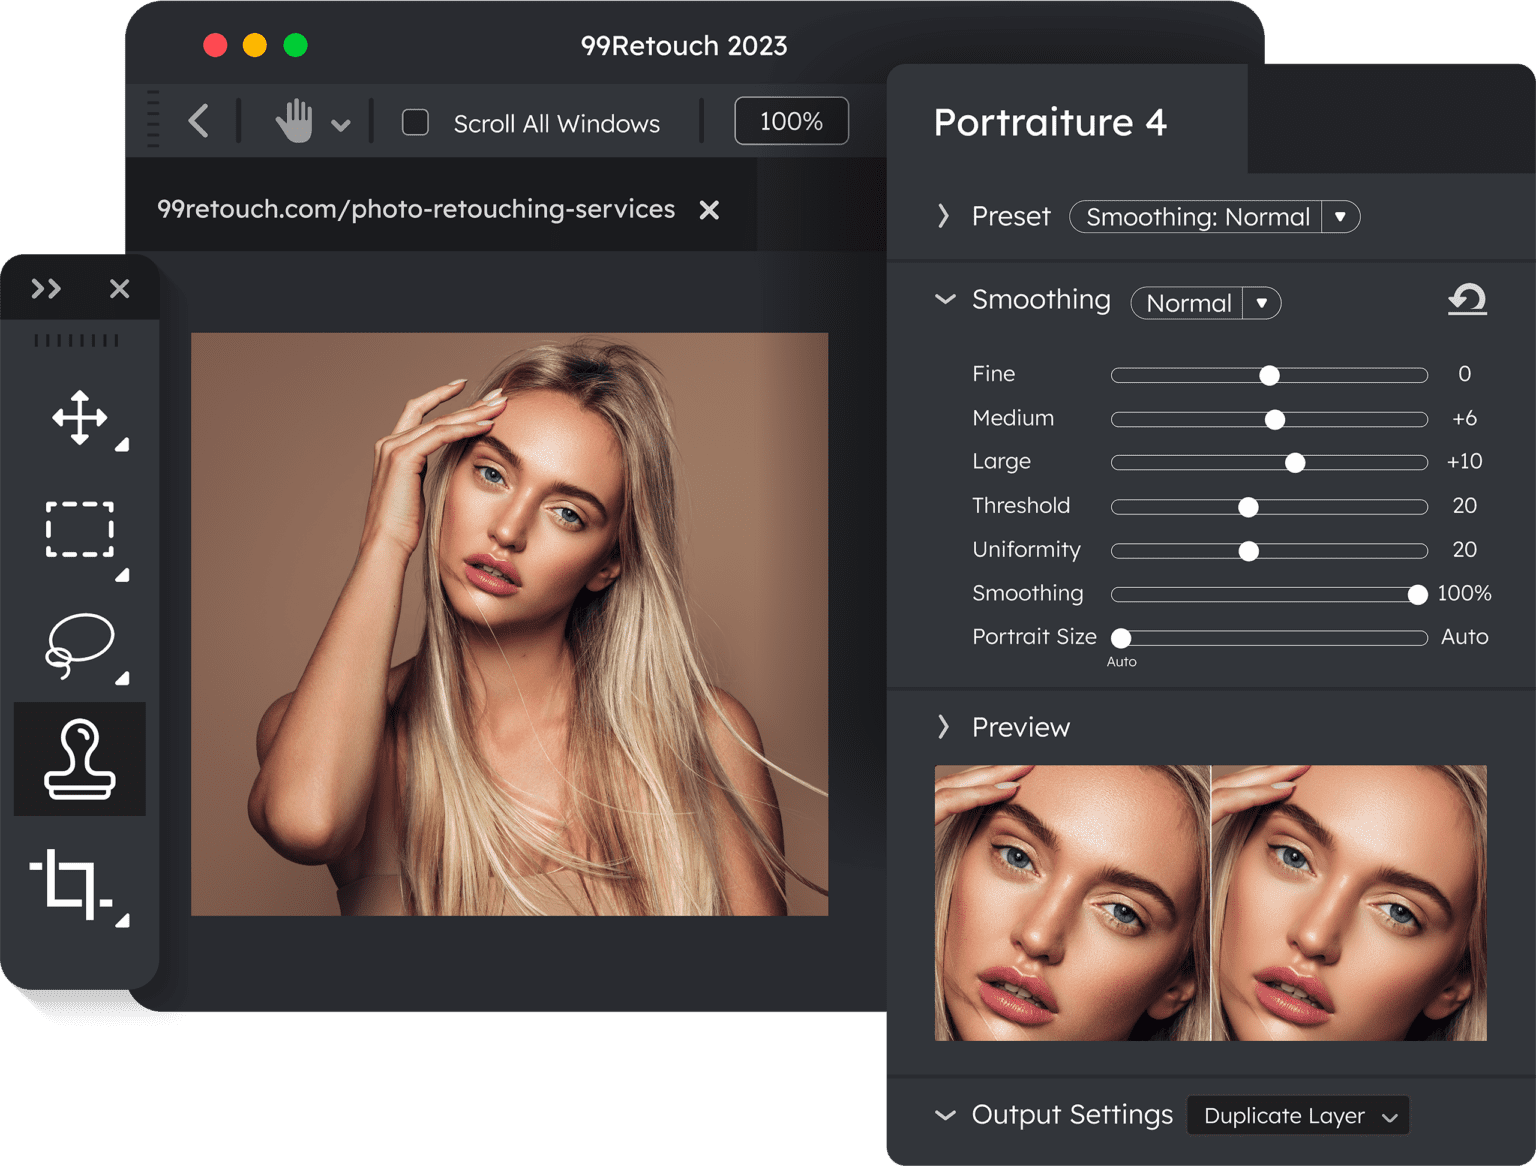
Task: Switch to the 99retouch.com document tab
Action: [416, 209]
